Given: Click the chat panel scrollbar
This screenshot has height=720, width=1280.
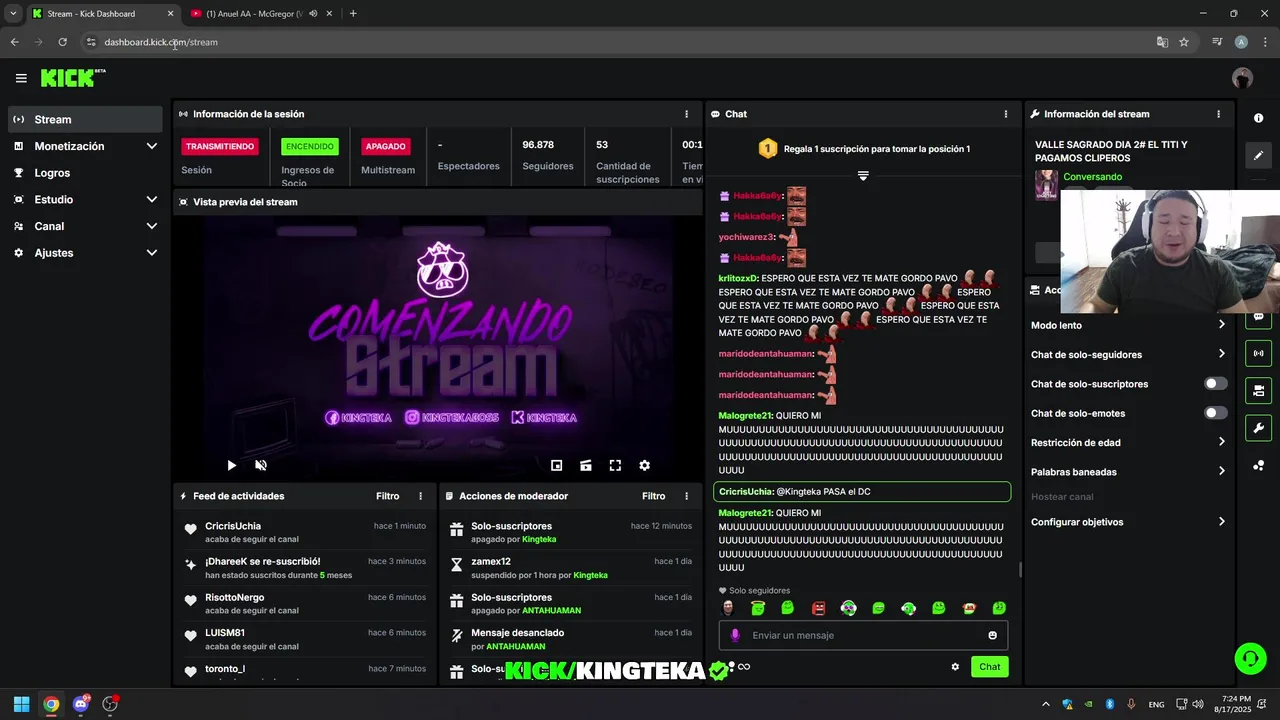Looking at the screenshot, I should point(1020,570).
